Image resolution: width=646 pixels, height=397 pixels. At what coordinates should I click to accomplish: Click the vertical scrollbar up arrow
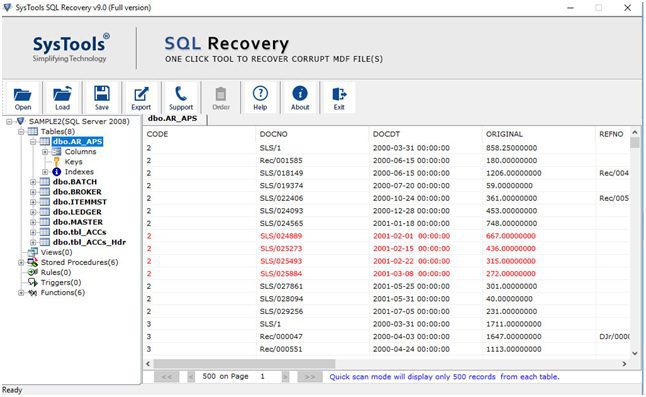635,132
